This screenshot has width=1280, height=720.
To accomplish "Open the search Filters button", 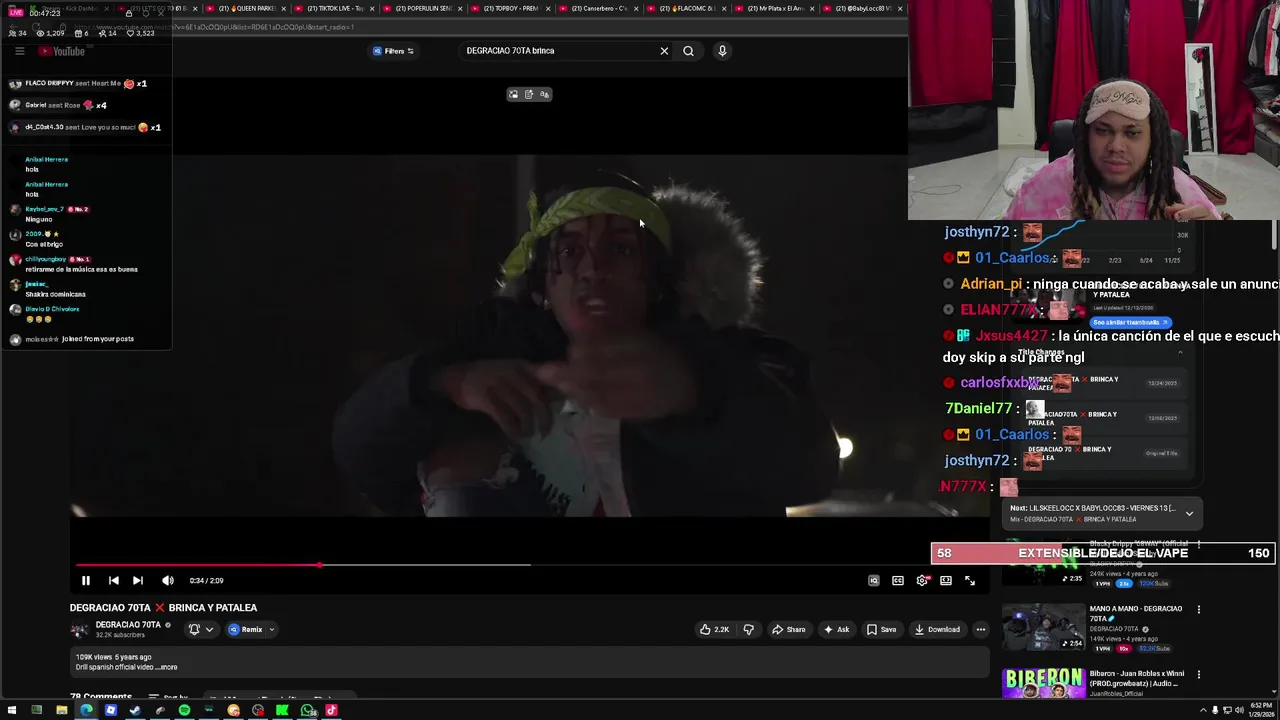I will pos(393,51).
